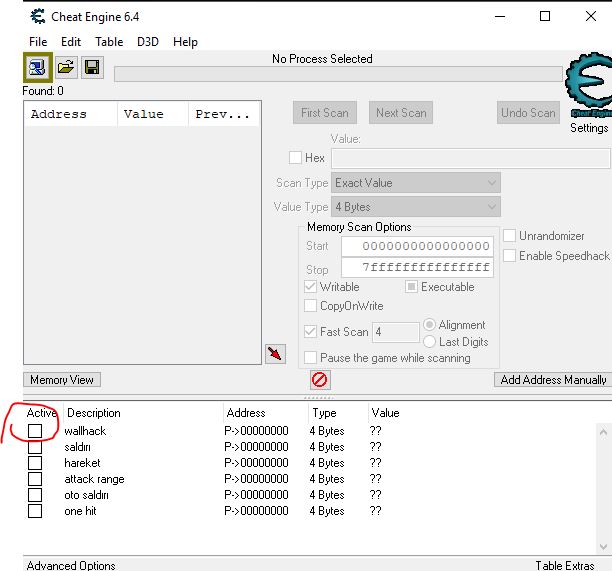Toggle the Fast Scan checkbox

pyautogui.click(x=310, y=332)
